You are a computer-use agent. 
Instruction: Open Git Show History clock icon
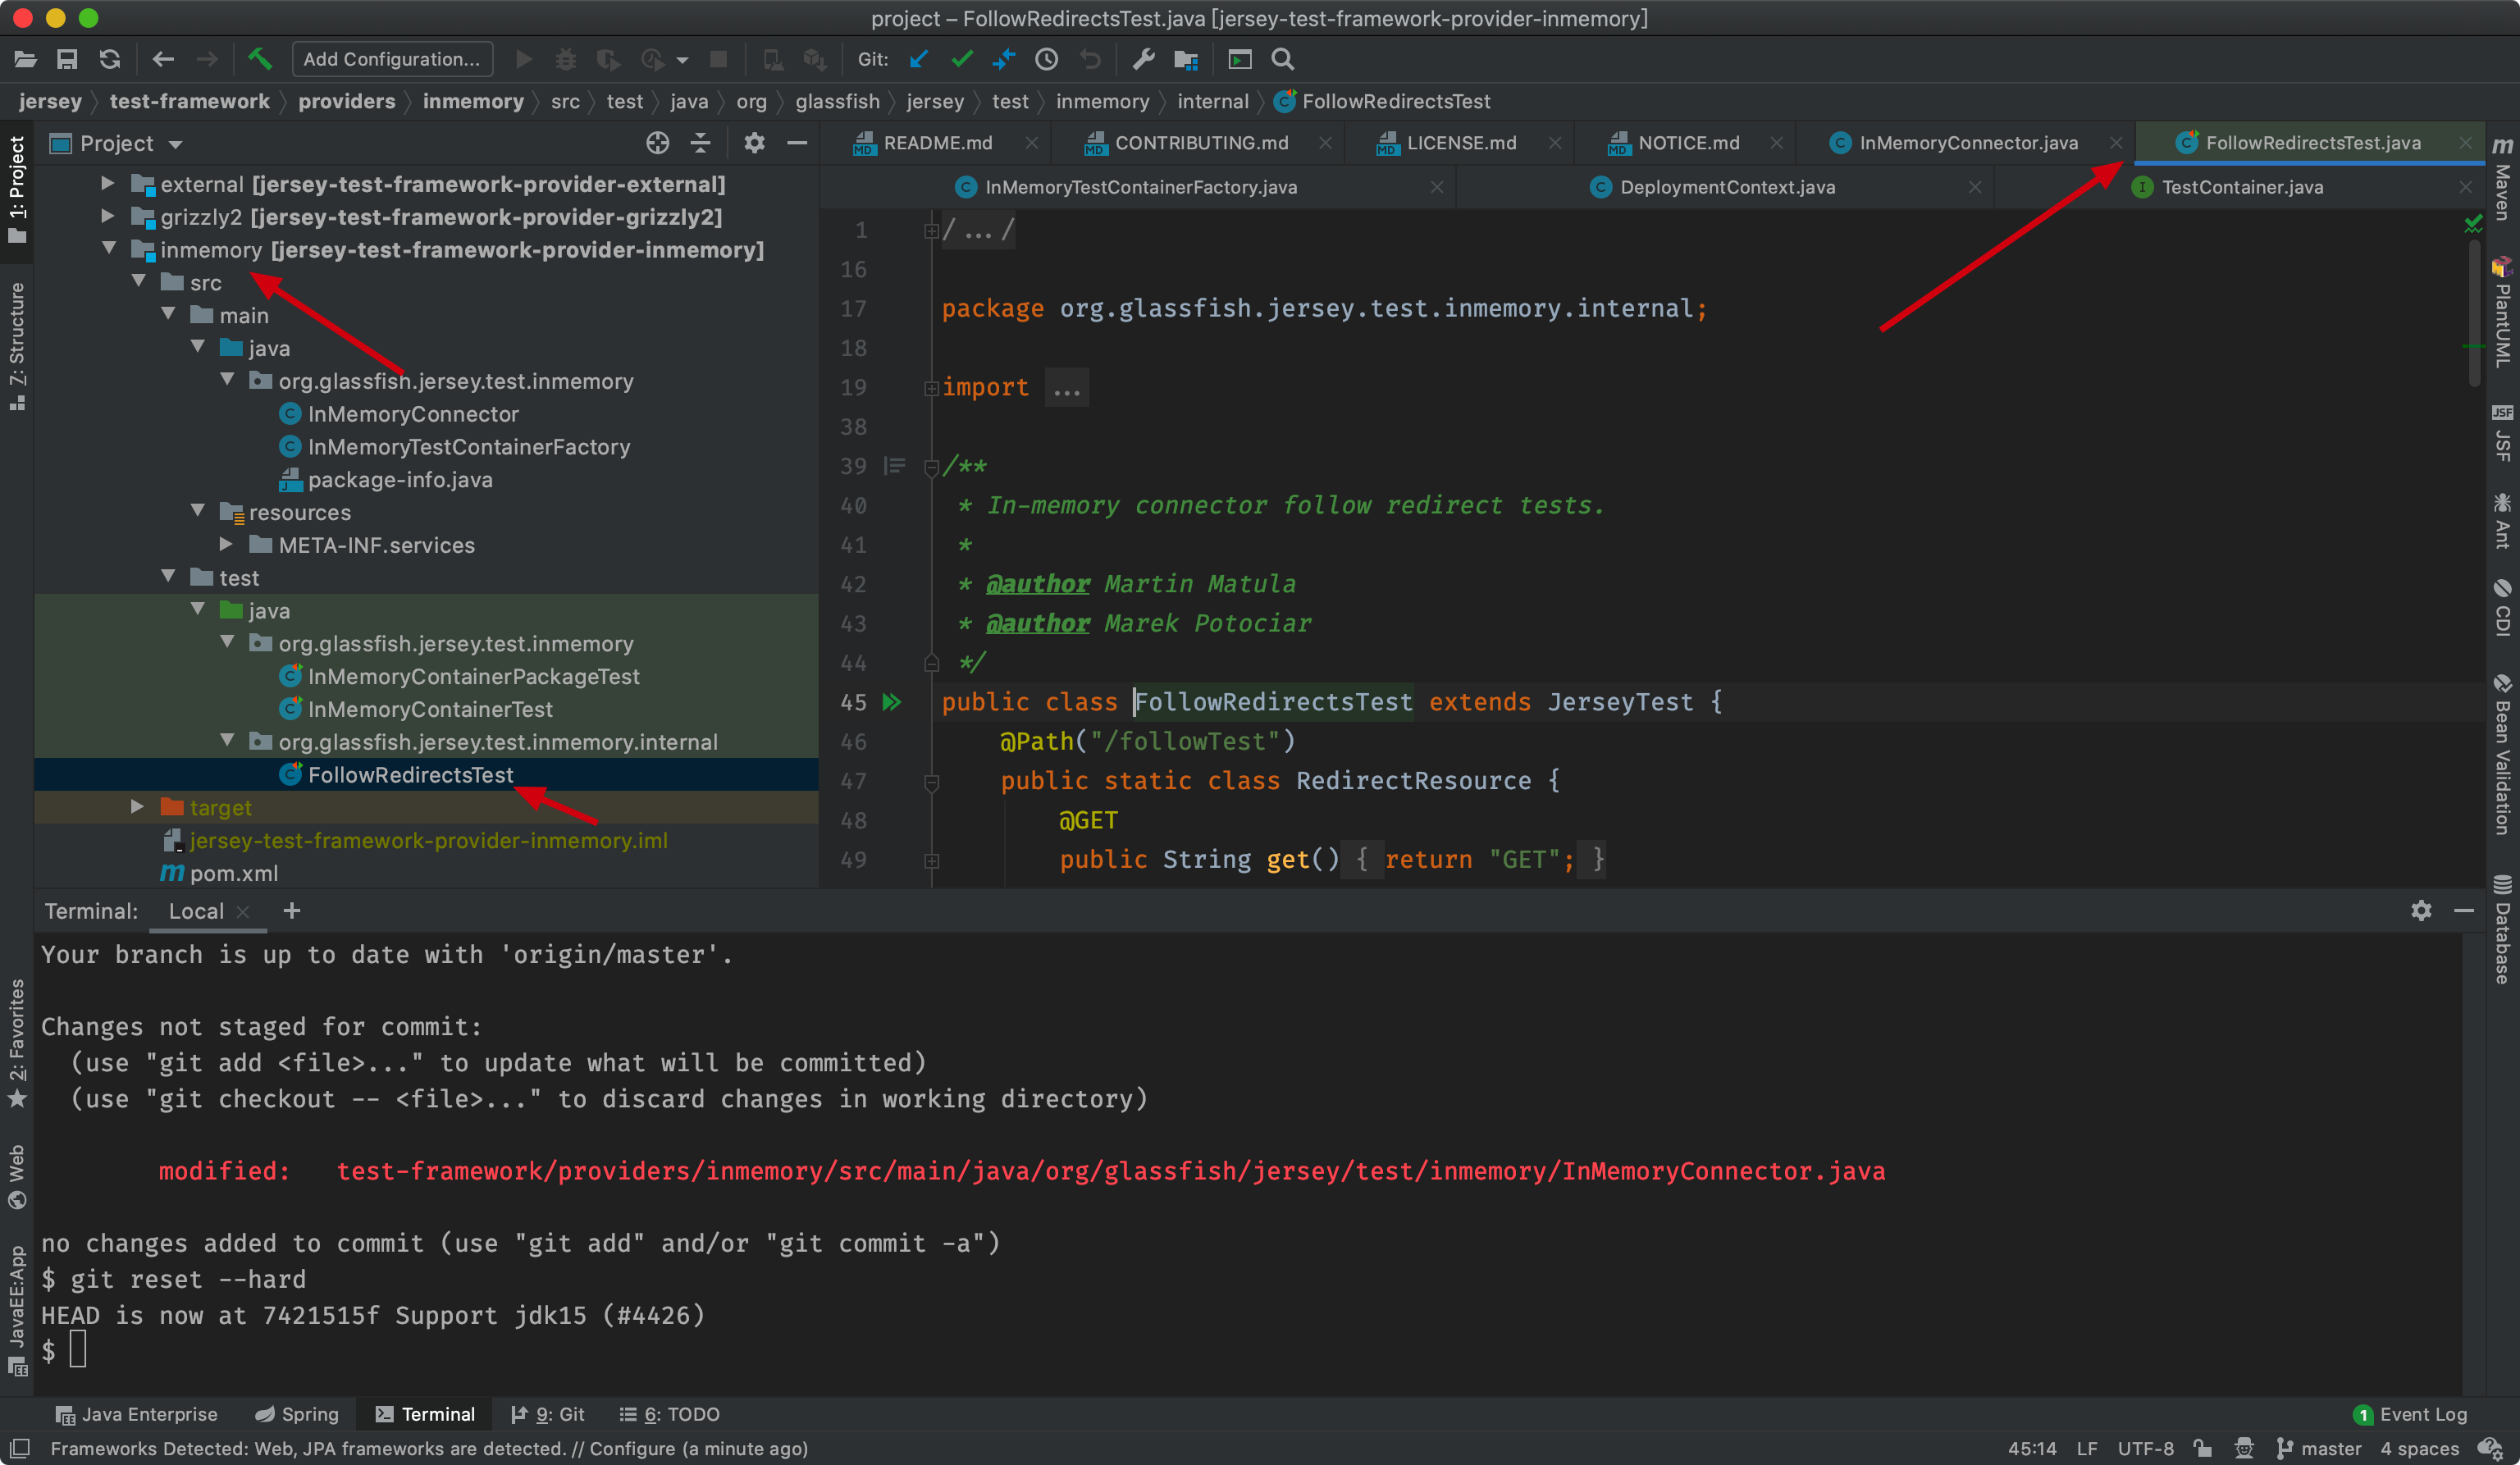click(x=1046, y=60)
